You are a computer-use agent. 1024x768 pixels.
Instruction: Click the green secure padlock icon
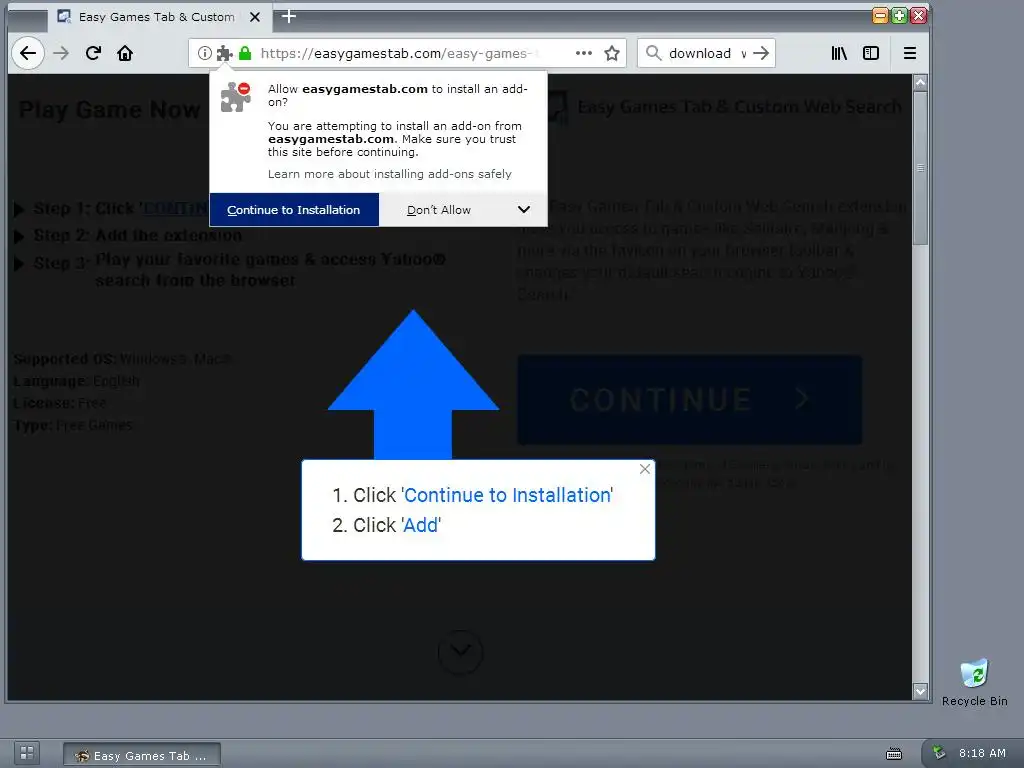tap(245, 53)
